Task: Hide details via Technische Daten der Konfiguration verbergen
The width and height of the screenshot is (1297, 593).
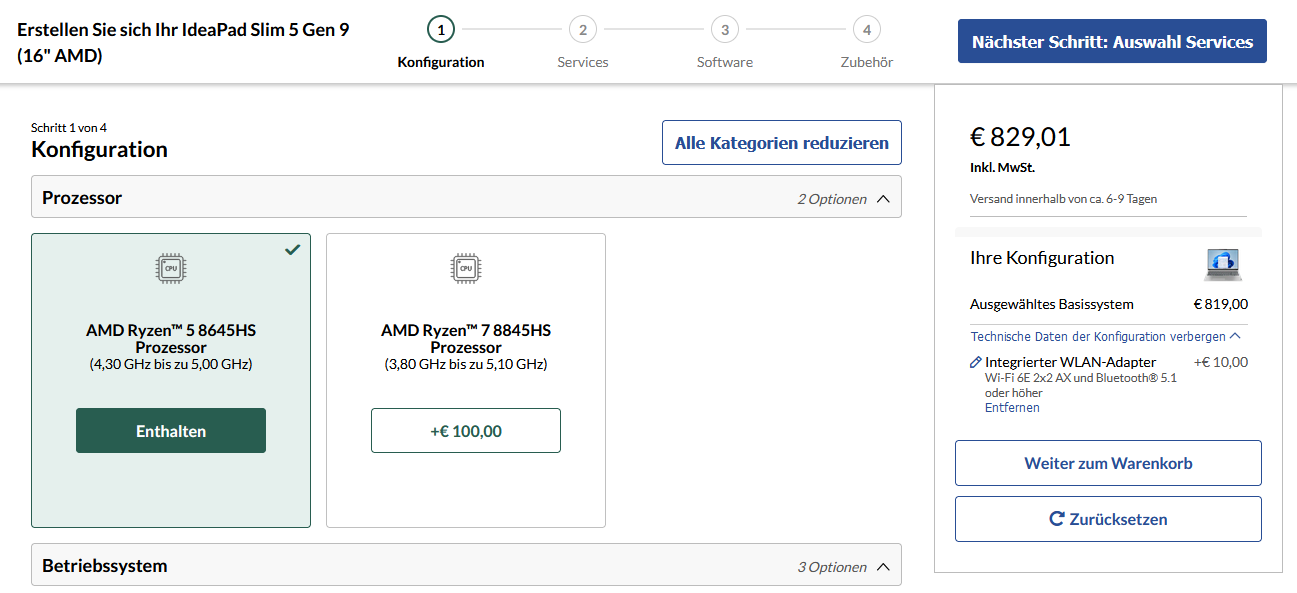Action: 1106,337
